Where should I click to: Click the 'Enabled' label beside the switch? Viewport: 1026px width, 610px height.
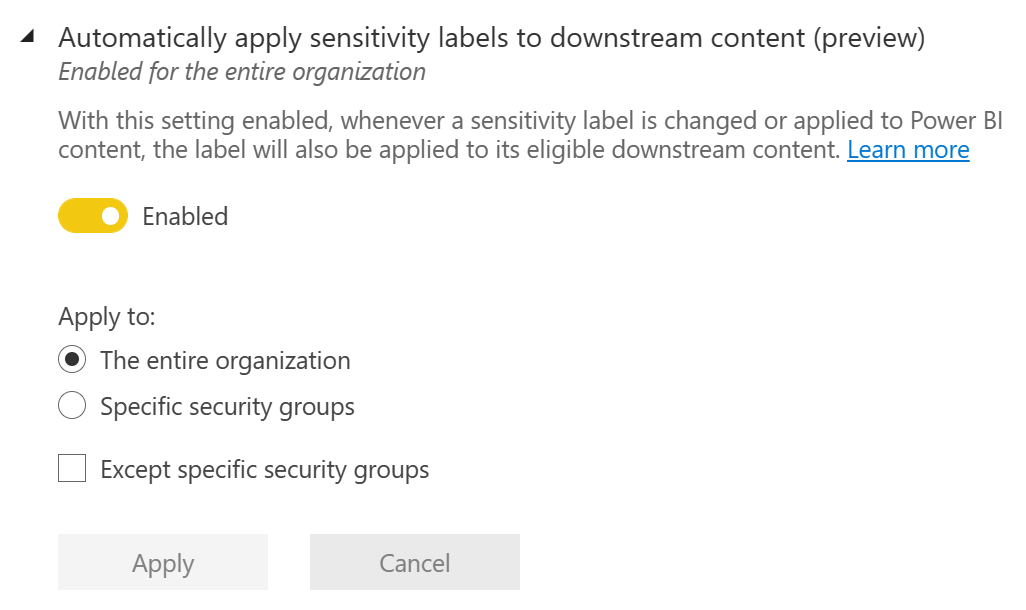point(185,216)
